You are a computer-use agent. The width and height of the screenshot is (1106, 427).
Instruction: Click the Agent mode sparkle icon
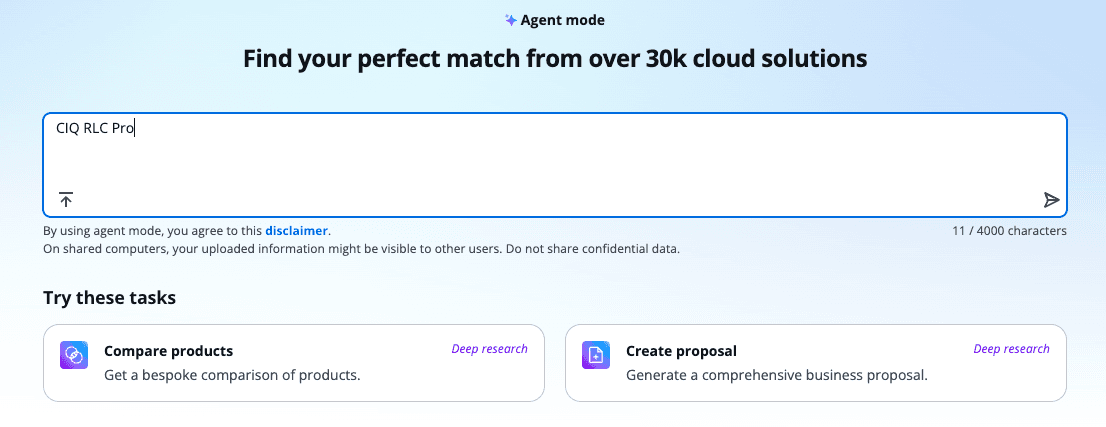[511, 20]
